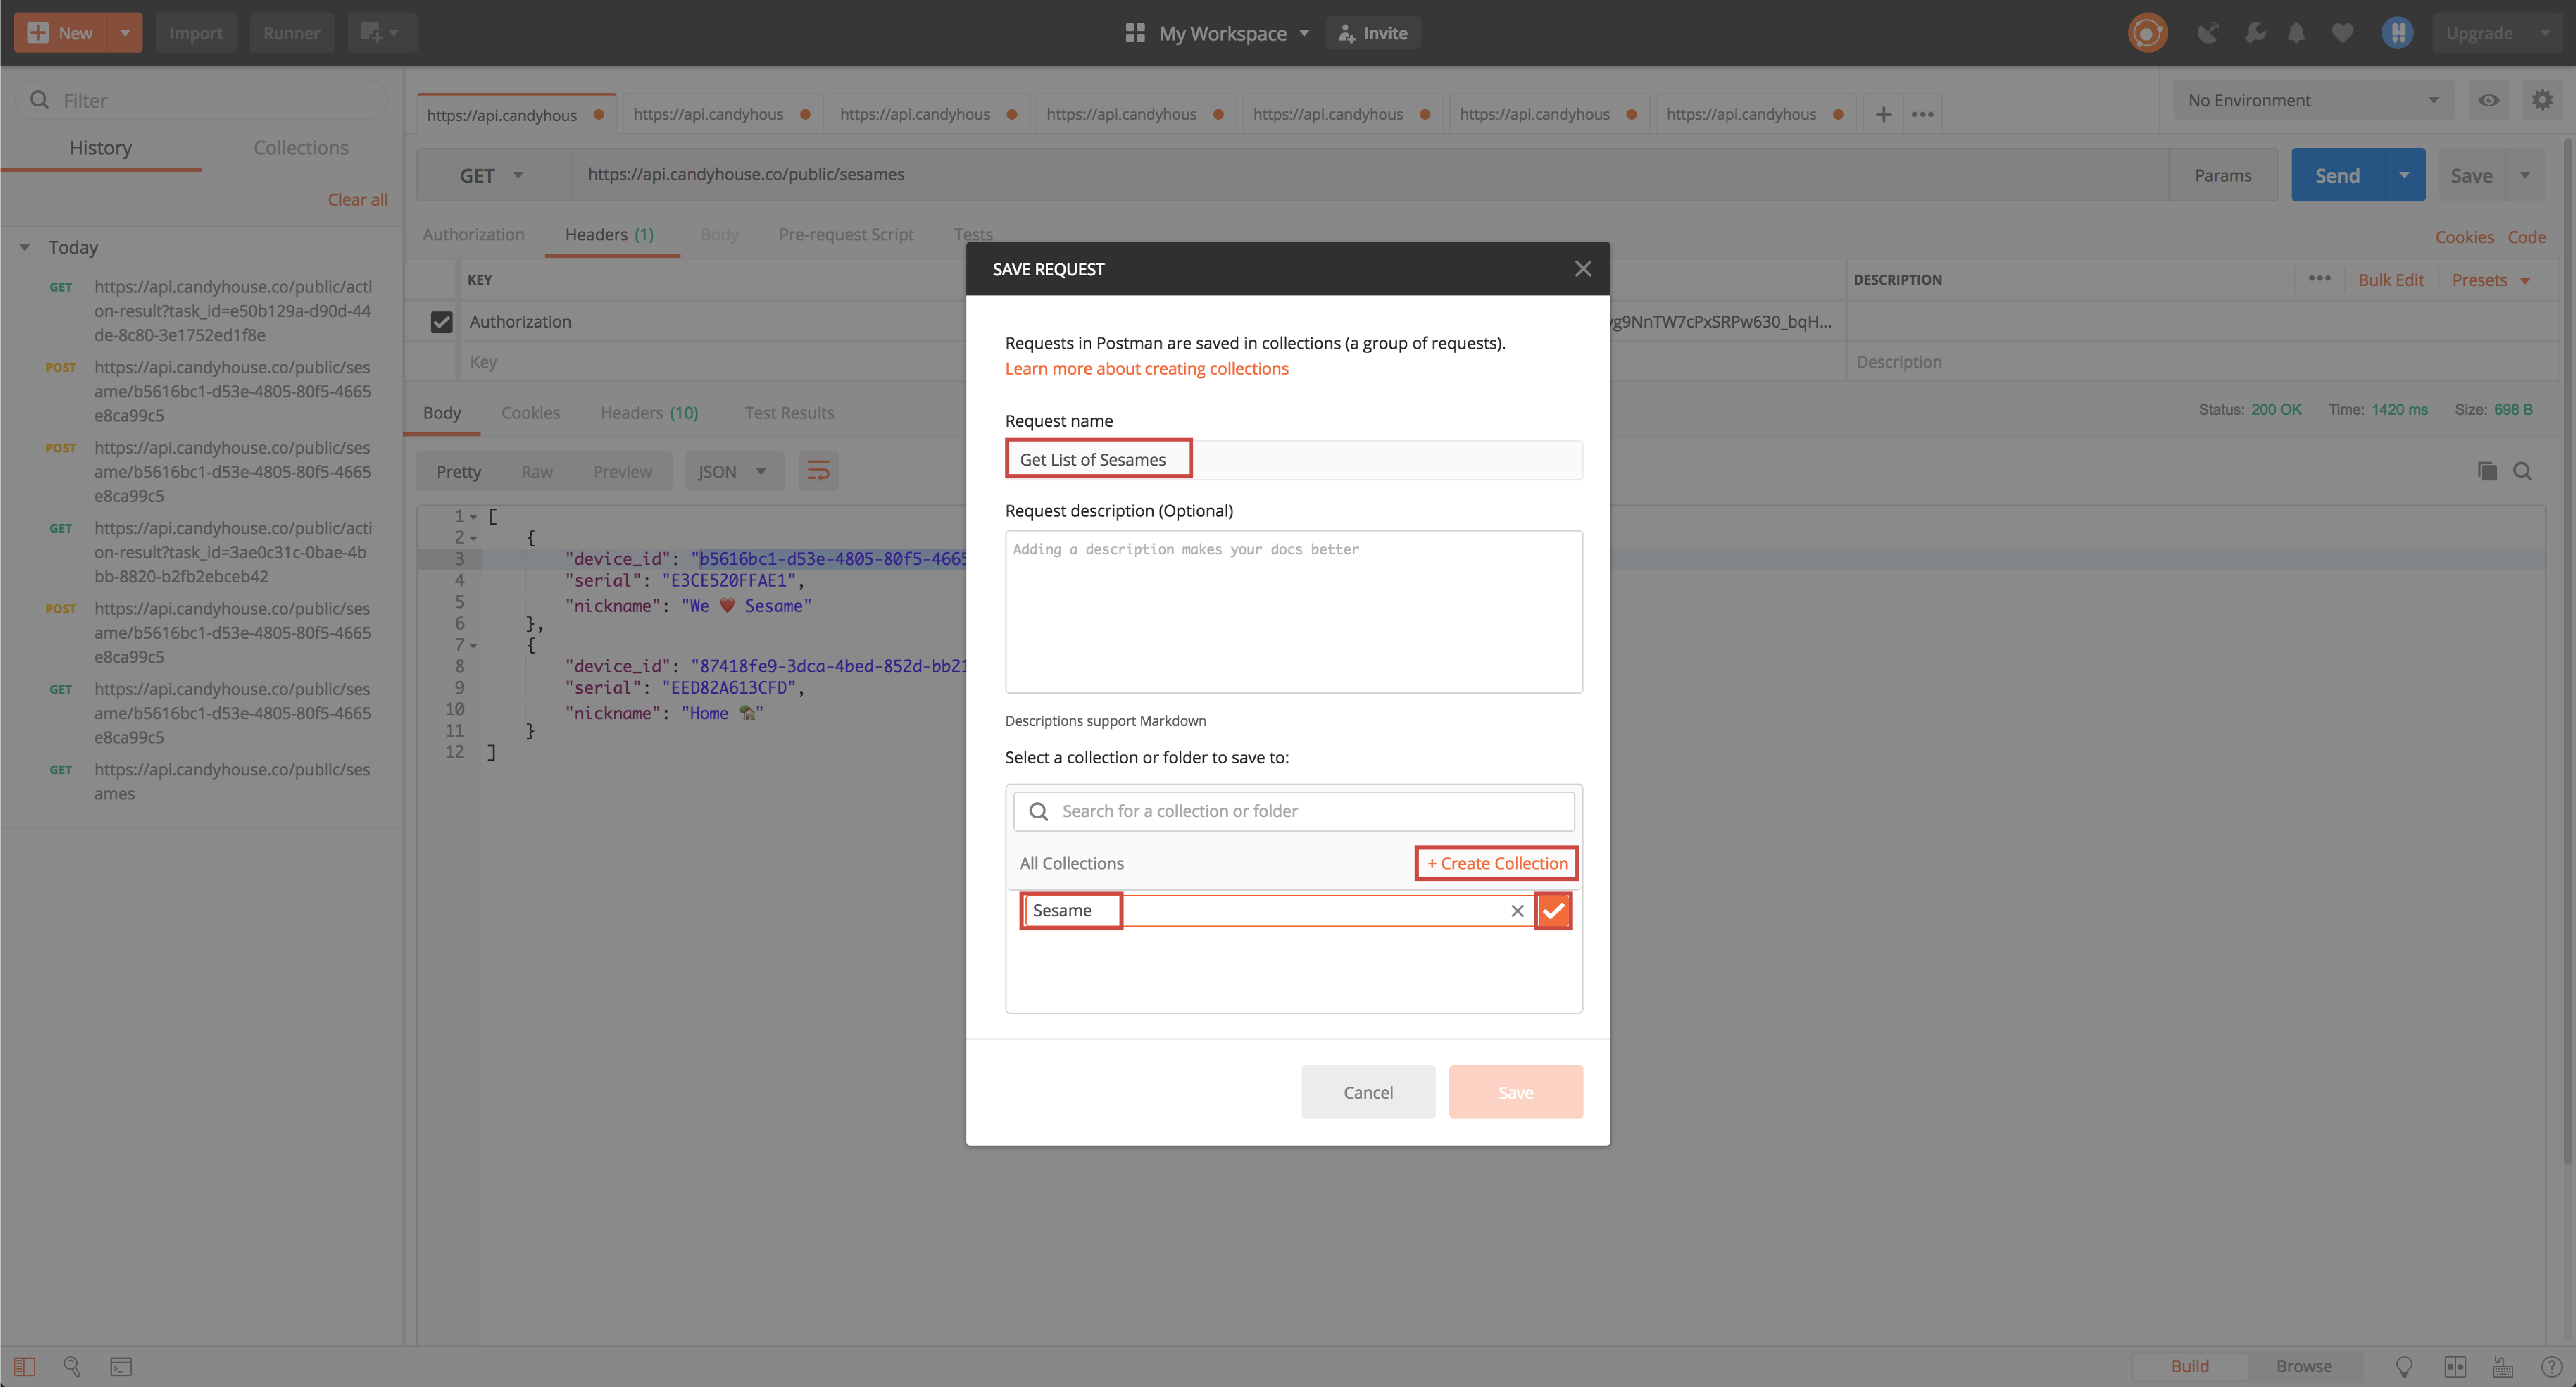Screen dimensions: 2576x1387
Task: Open the No Environment dropdown
Action: tap(2313, 100)
